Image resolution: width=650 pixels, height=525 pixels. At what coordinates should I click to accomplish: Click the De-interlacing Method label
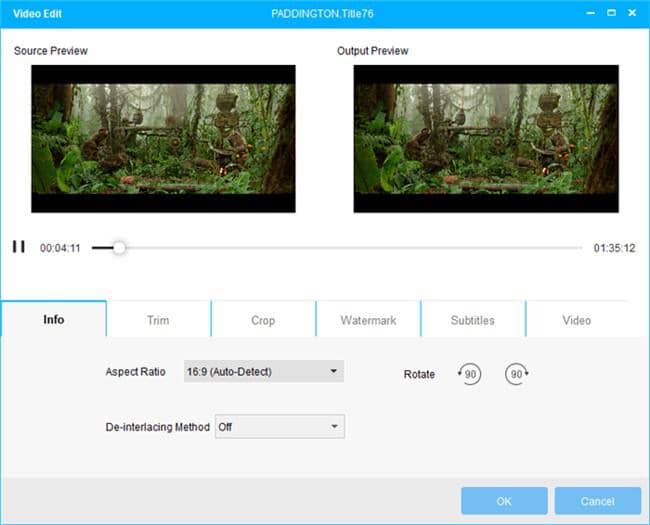[x=158, y=427]
